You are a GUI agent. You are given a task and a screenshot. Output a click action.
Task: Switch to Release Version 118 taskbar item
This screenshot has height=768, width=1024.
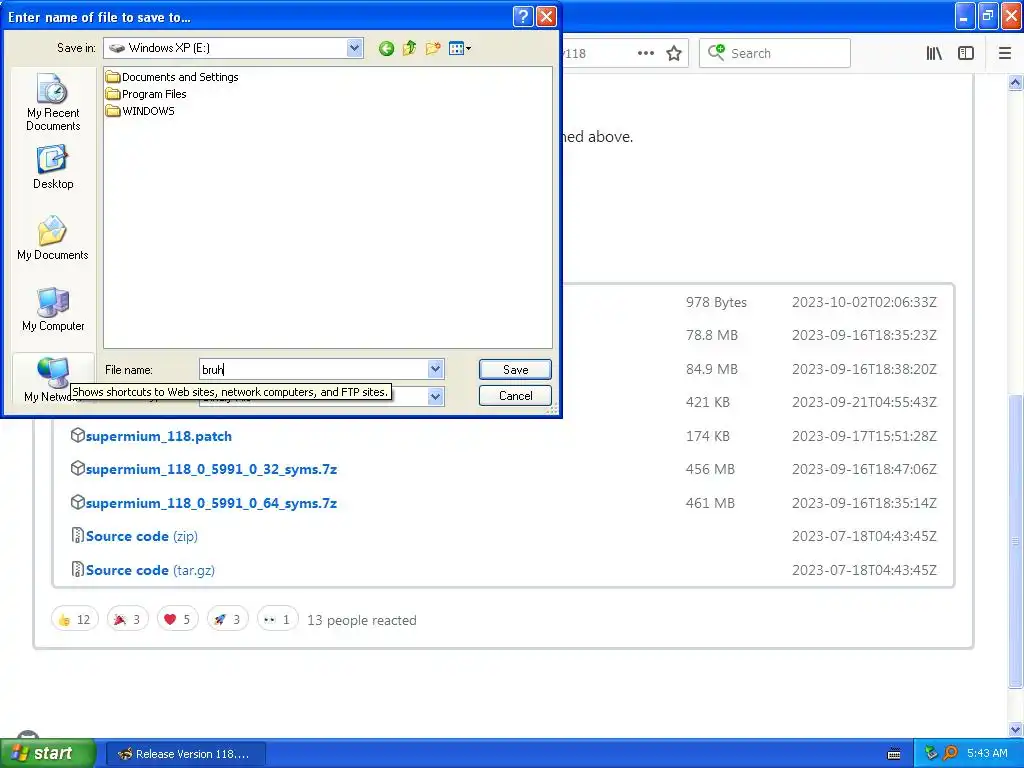click(185, 754)
